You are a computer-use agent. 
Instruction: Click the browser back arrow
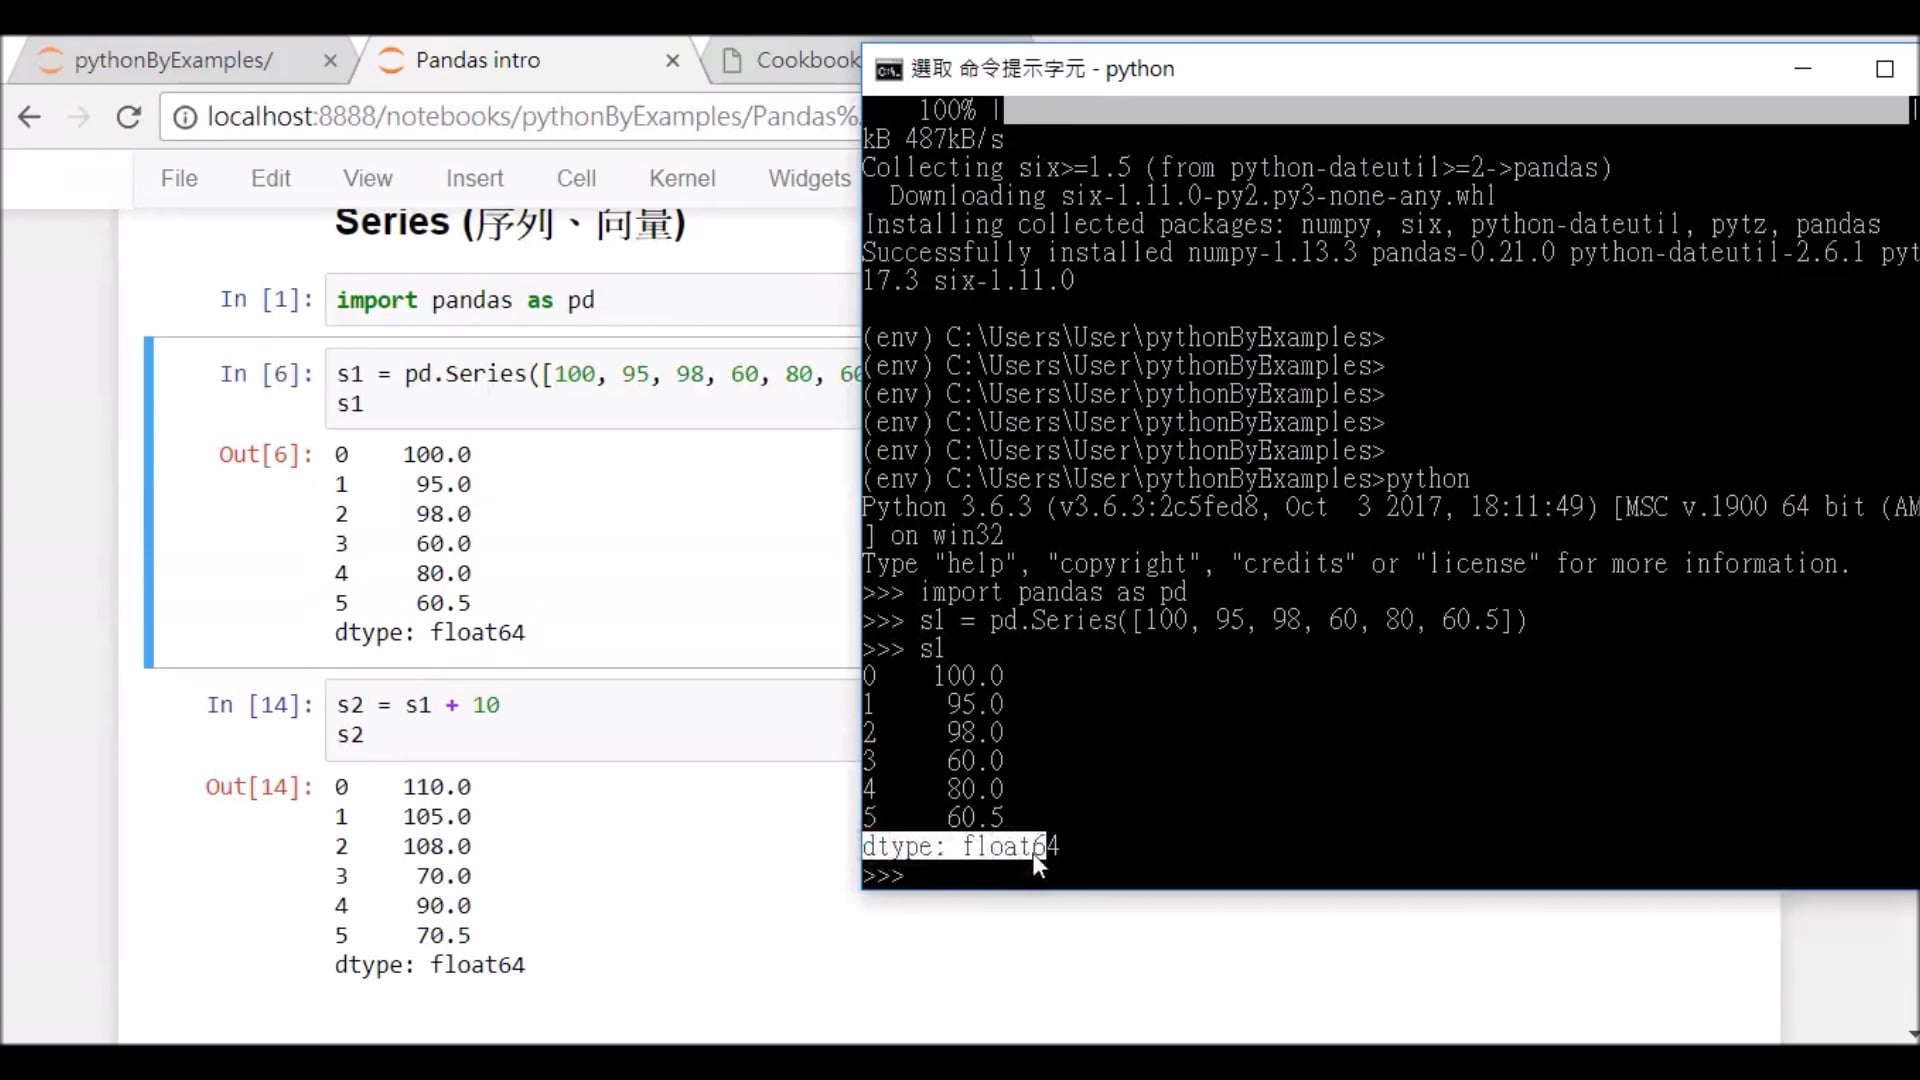coord(29,116)
